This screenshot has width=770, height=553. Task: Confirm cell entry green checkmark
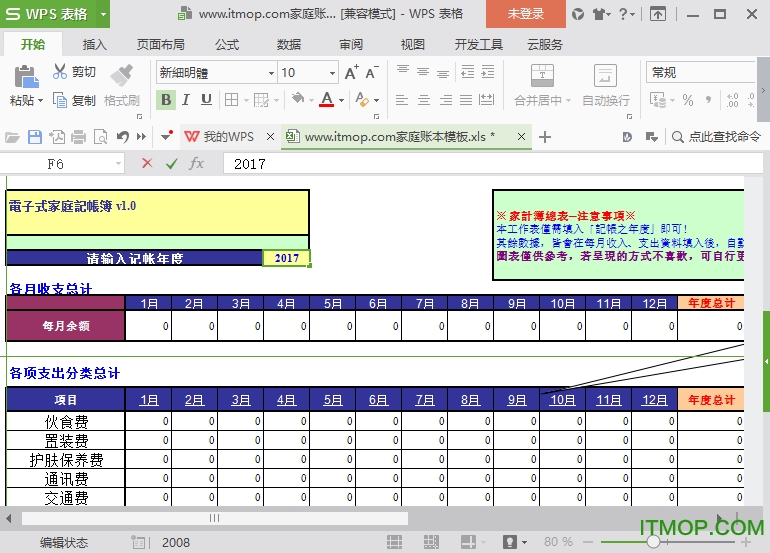pos(171,164)
